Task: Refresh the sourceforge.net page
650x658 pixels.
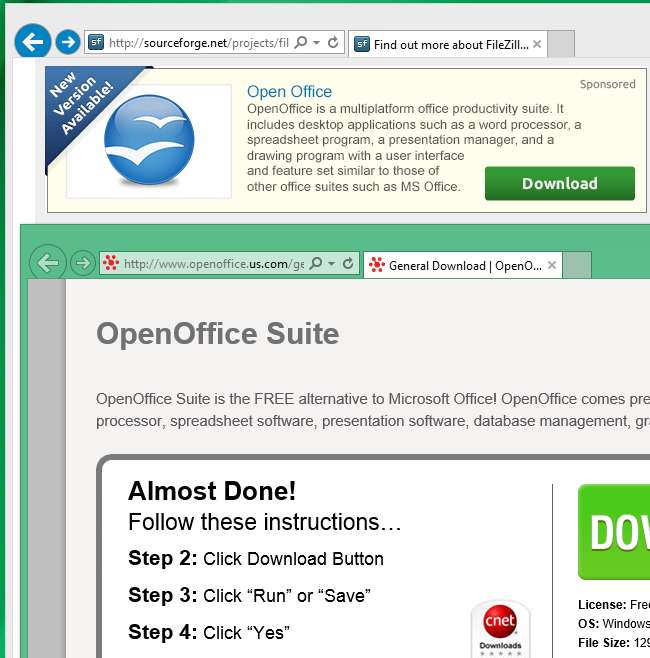Action: (333, 42)
